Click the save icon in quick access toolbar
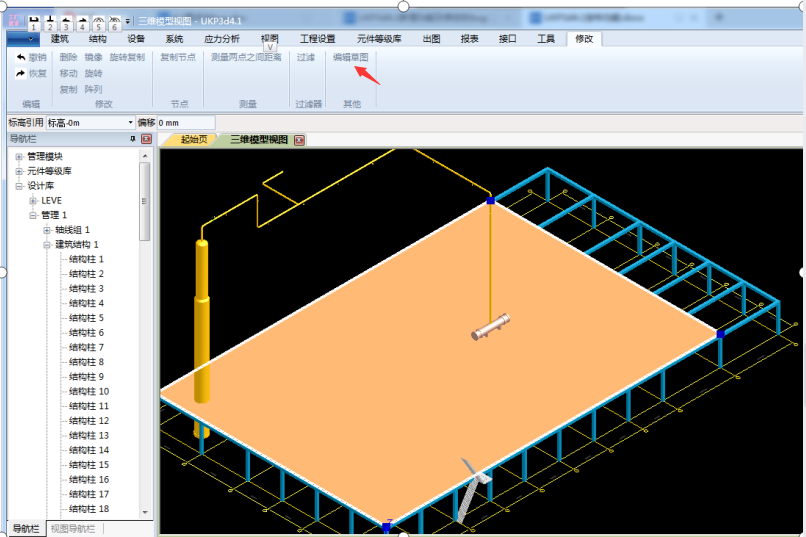The image size is (806, 537). pos(33,21)
